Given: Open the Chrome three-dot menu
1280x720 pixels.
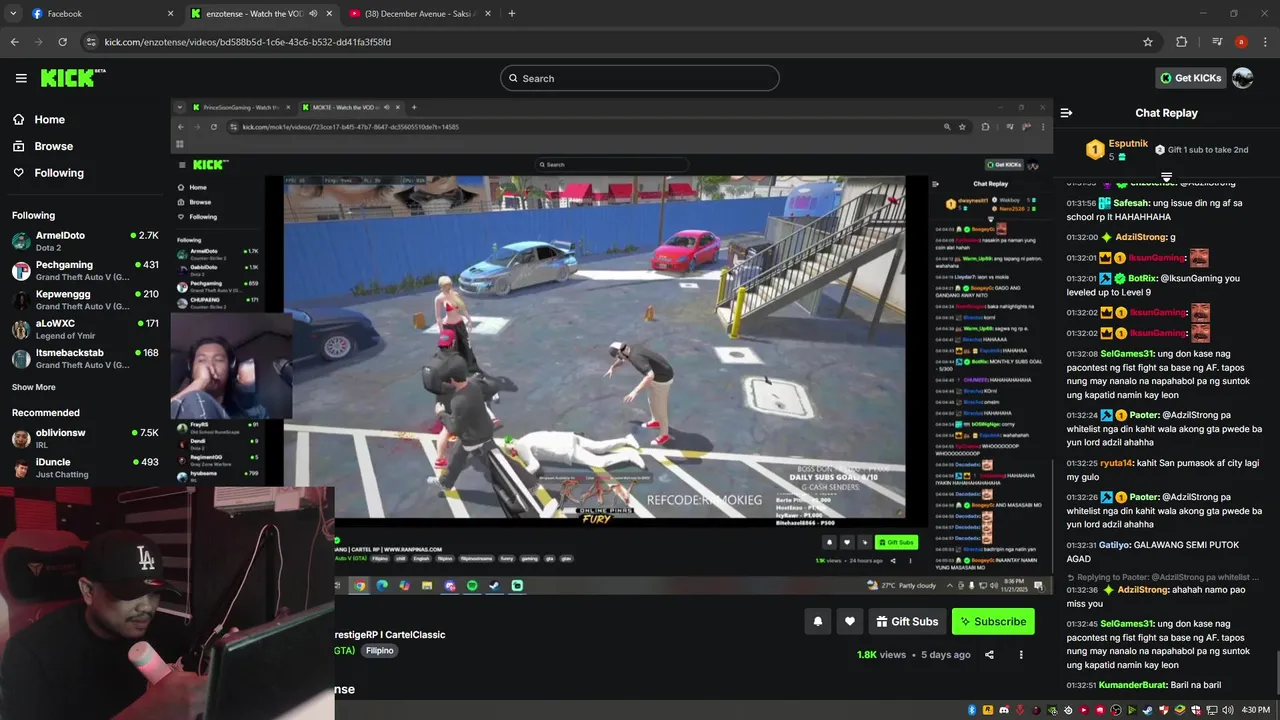Looking at the screenshot, I should point(1265,42).
